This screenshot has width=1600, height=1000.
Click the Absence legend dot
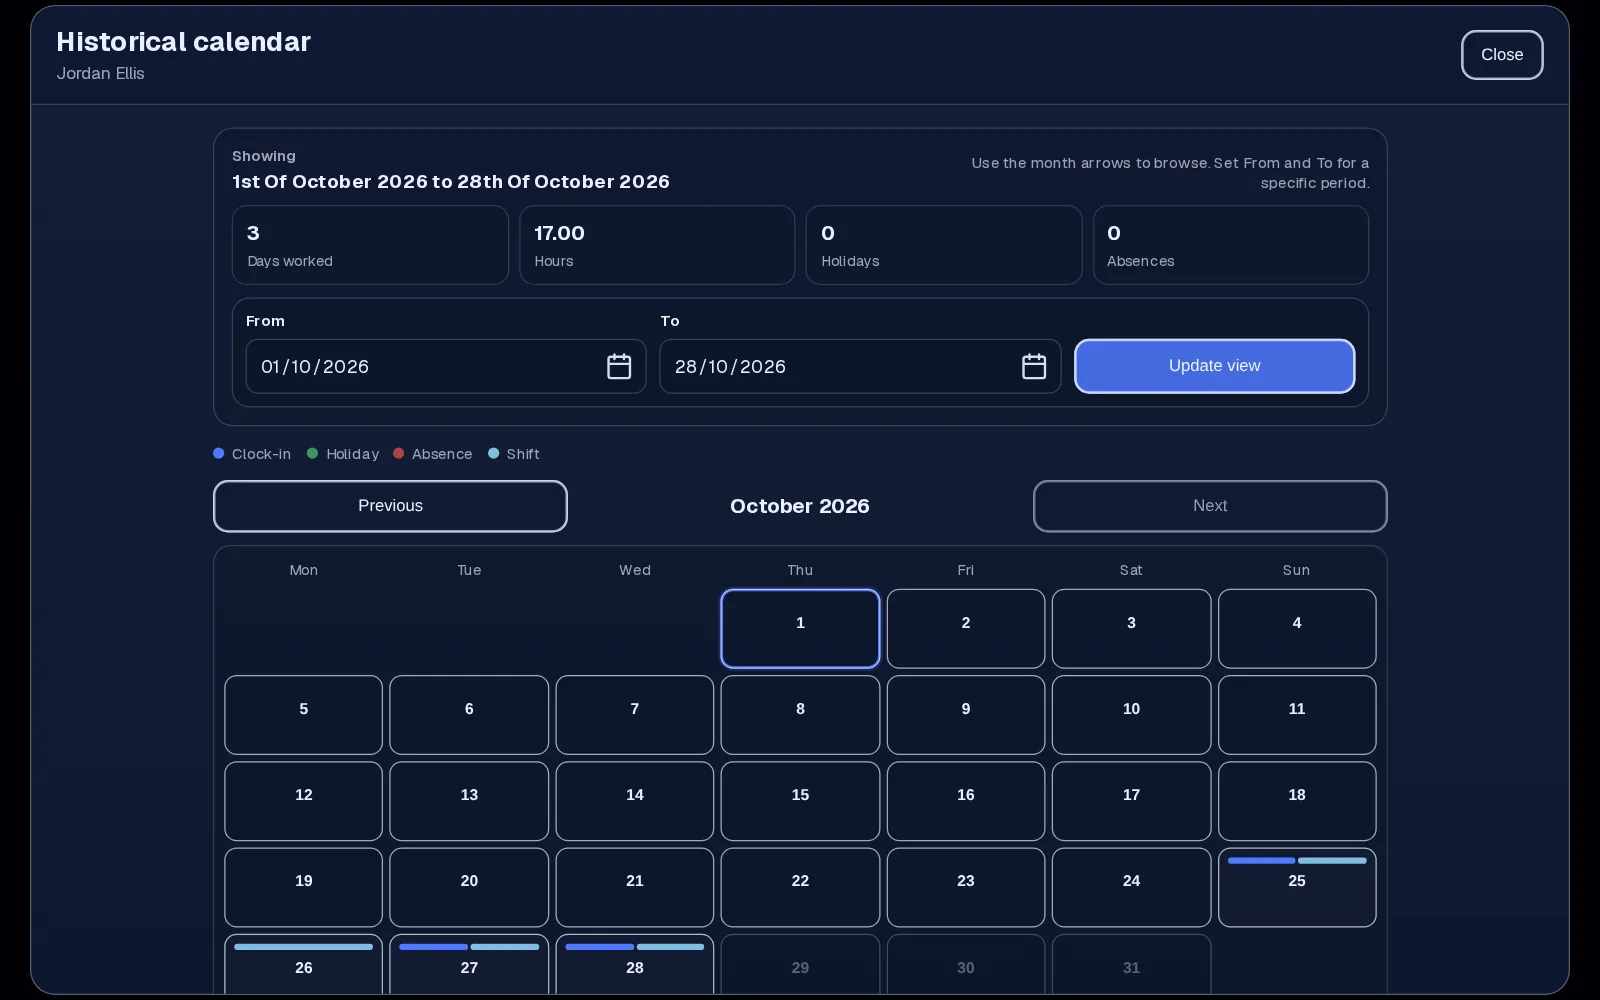click(x=399, y=453)
